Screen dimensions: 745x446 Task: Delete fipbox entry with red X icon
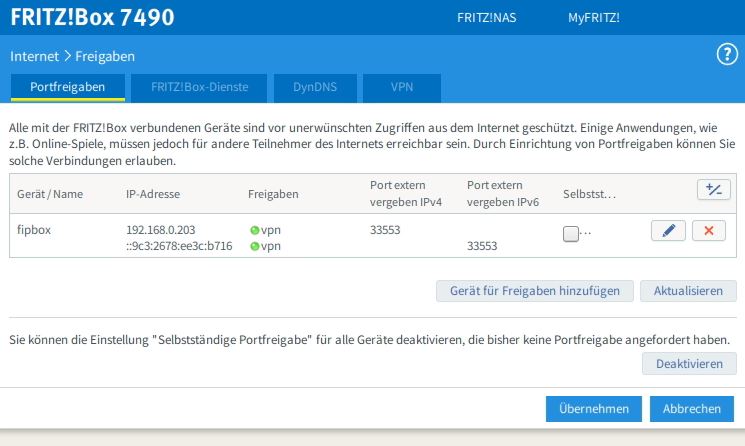(x=709, y=231)
